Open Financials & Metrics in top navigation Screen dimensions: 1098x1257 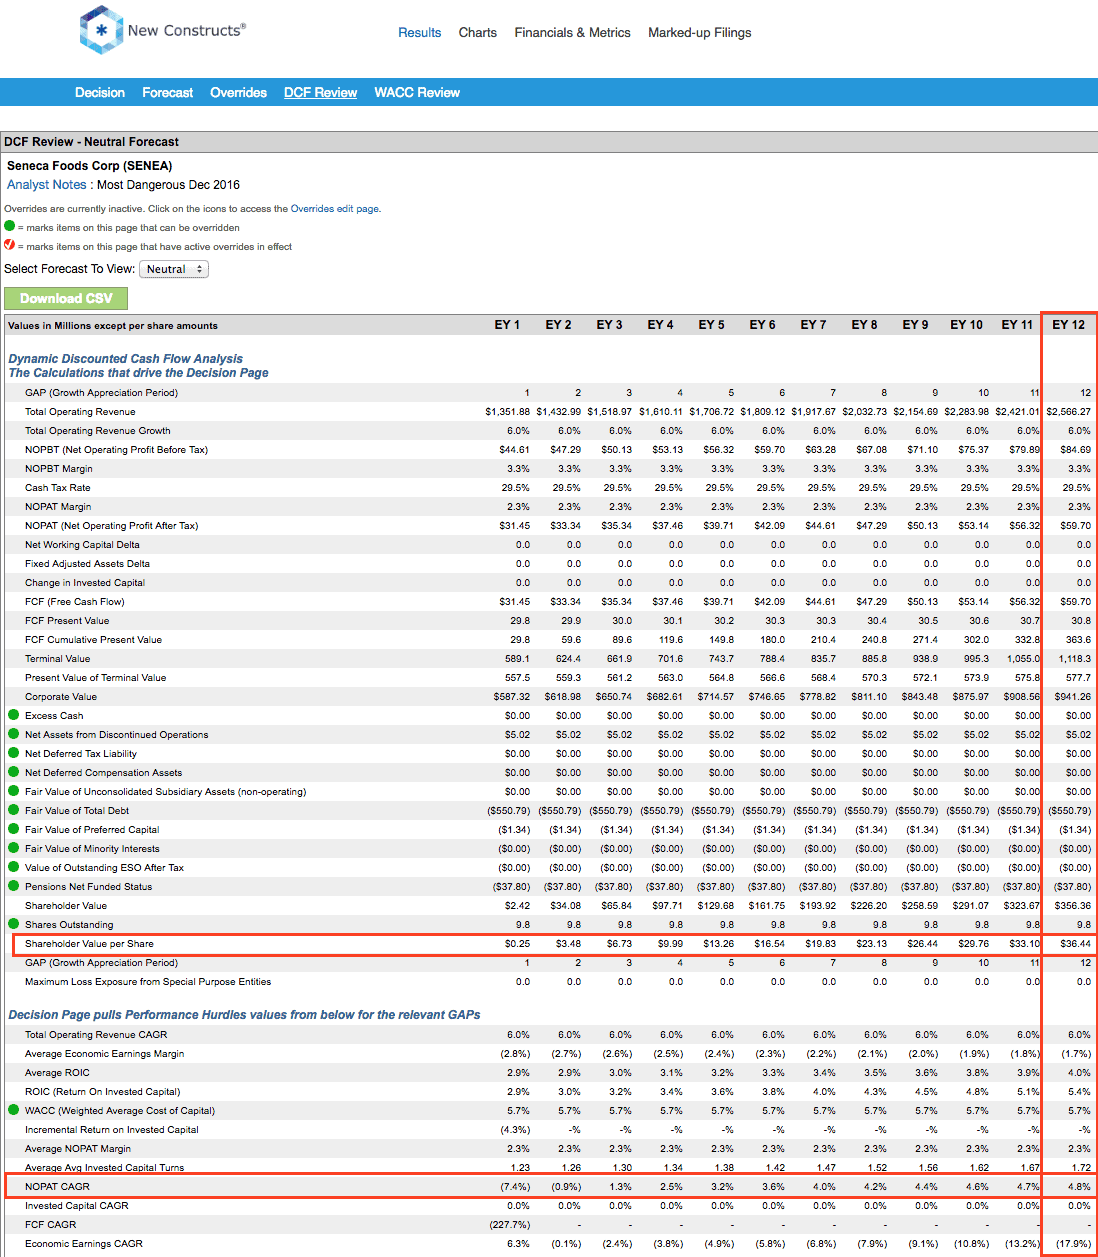coord(573,32)
